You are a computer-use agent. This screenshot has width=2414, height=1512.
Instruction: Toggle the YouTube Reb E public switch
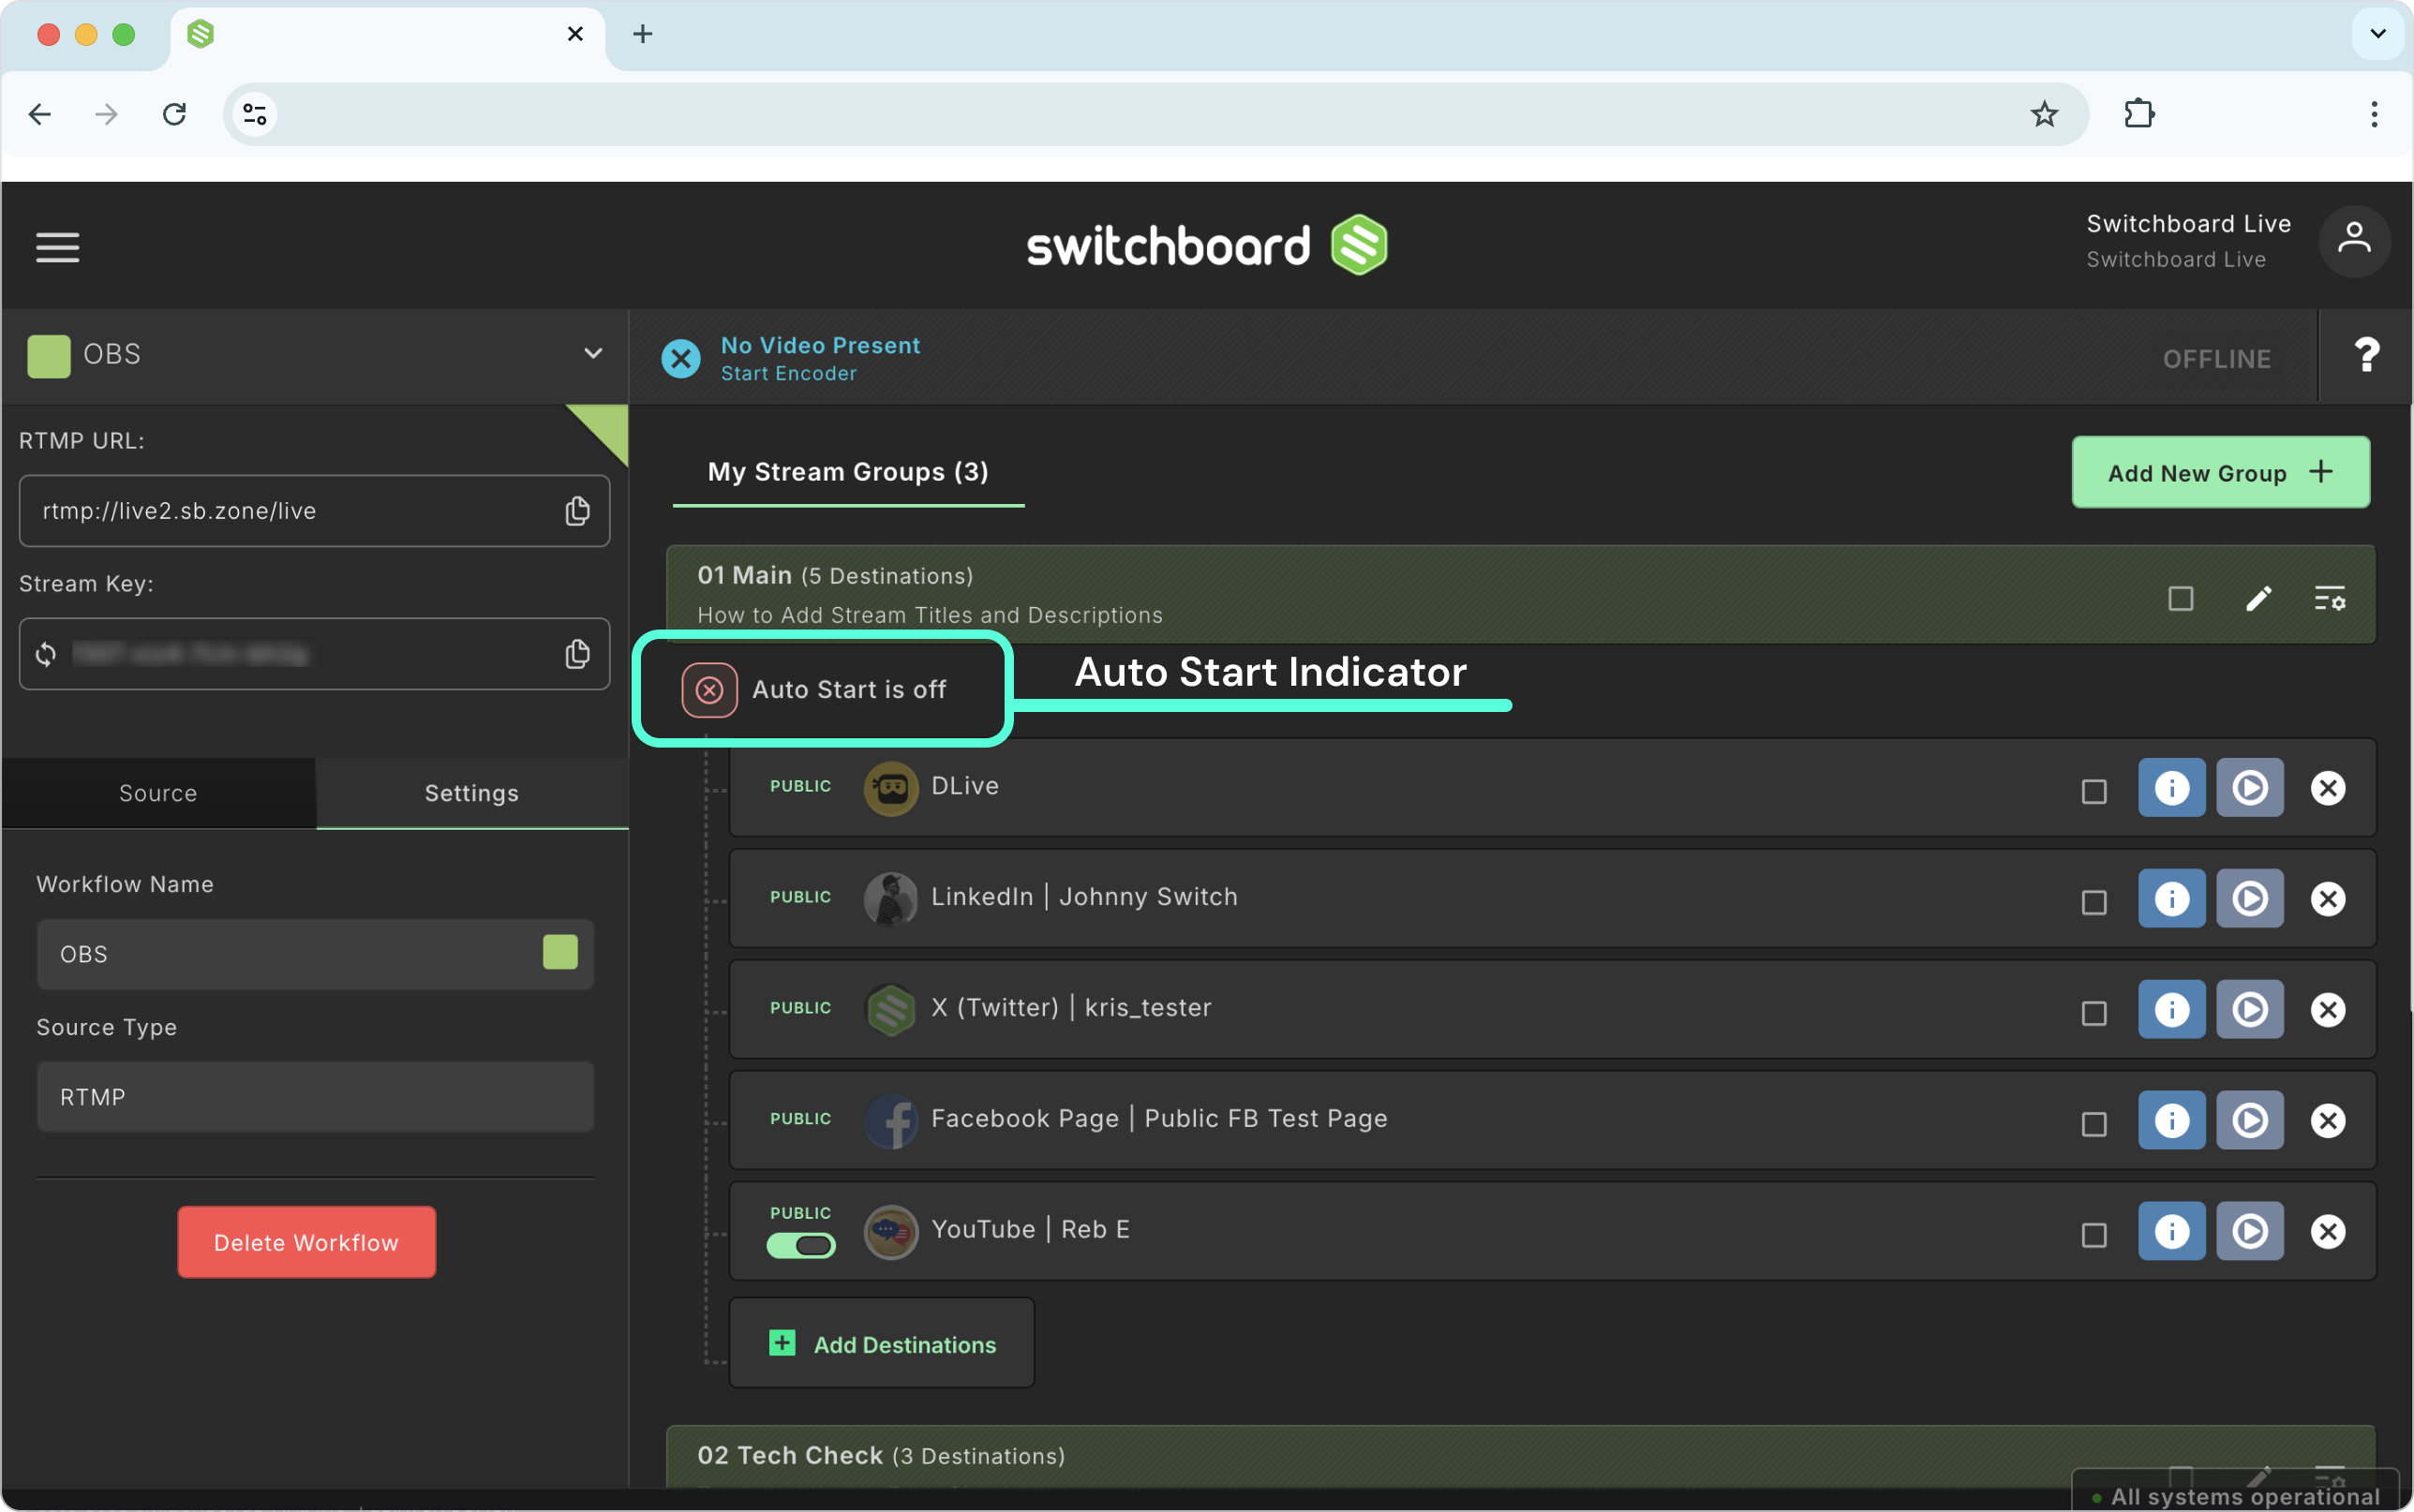coord(800,1246)
